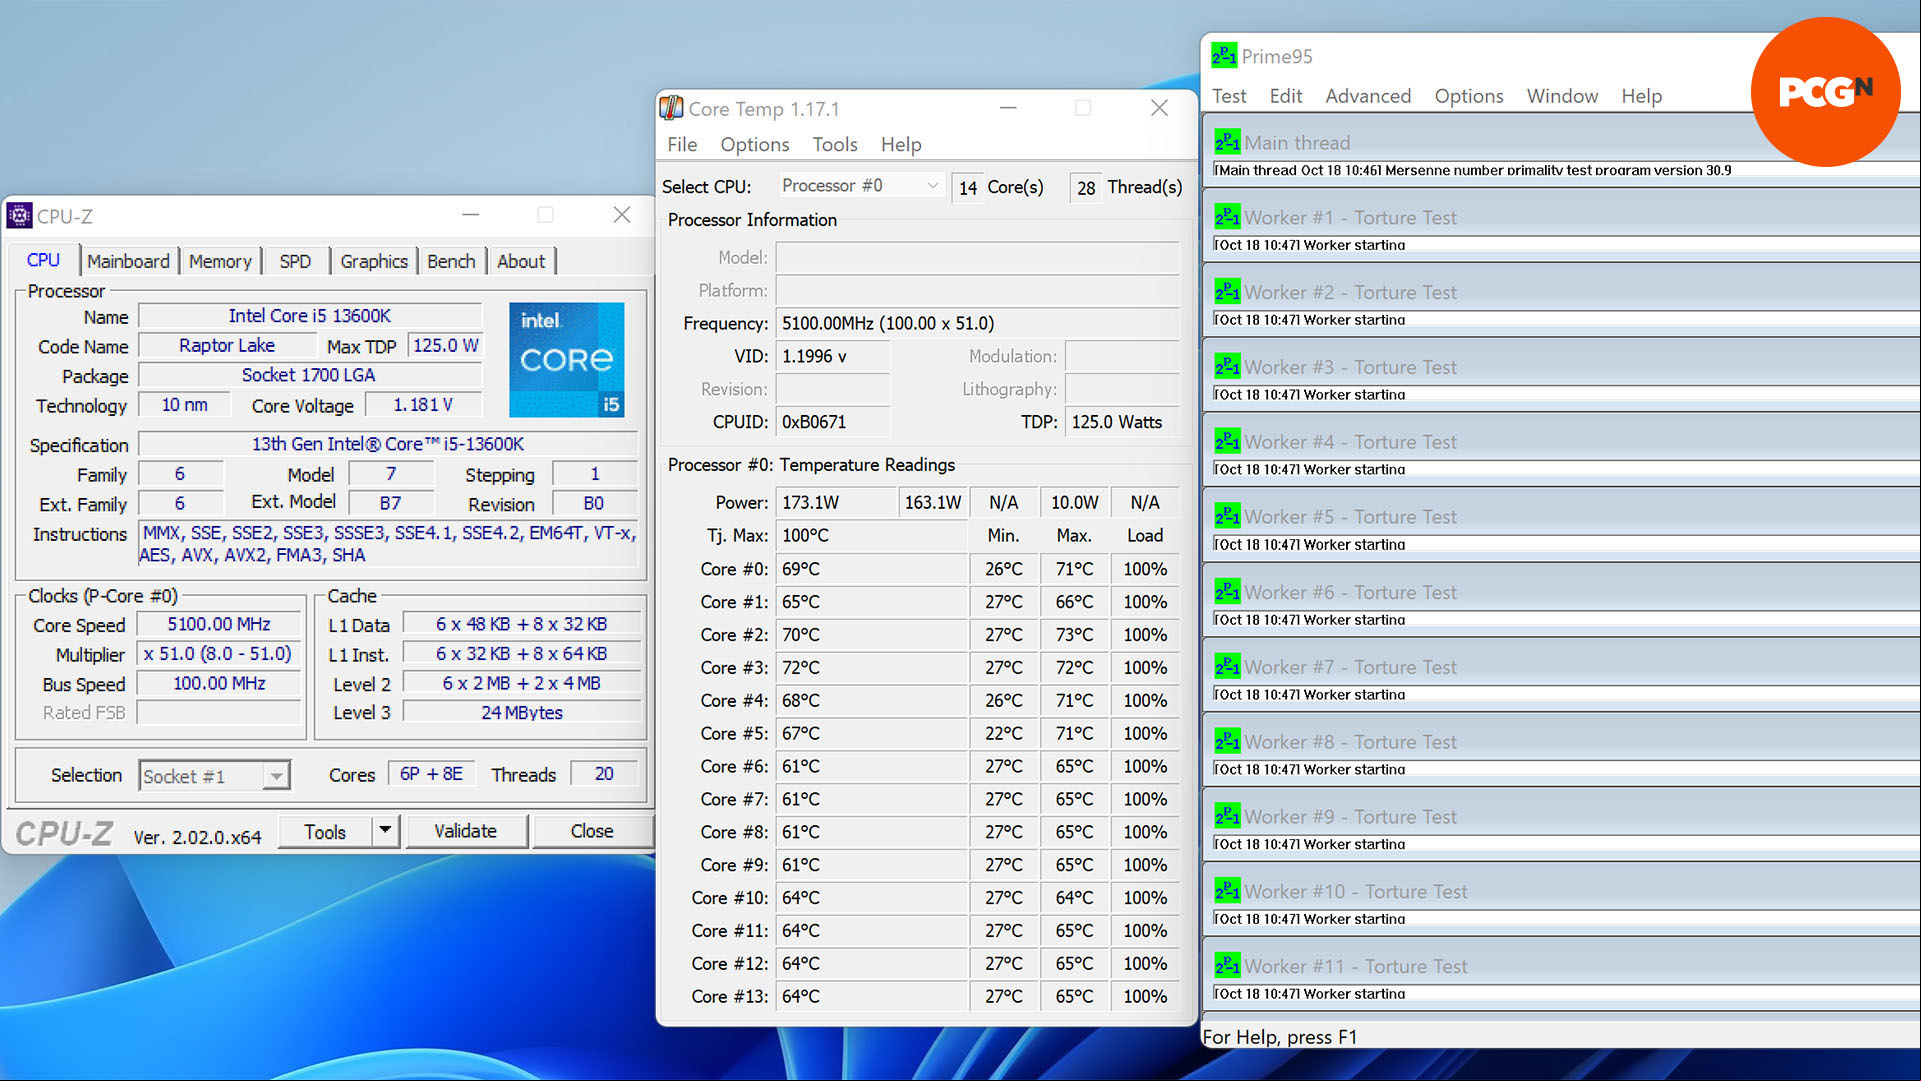Click the Worker #3 Torture Test icon
This screenshot has width=1921, height=1081.
click(1227, 367)
